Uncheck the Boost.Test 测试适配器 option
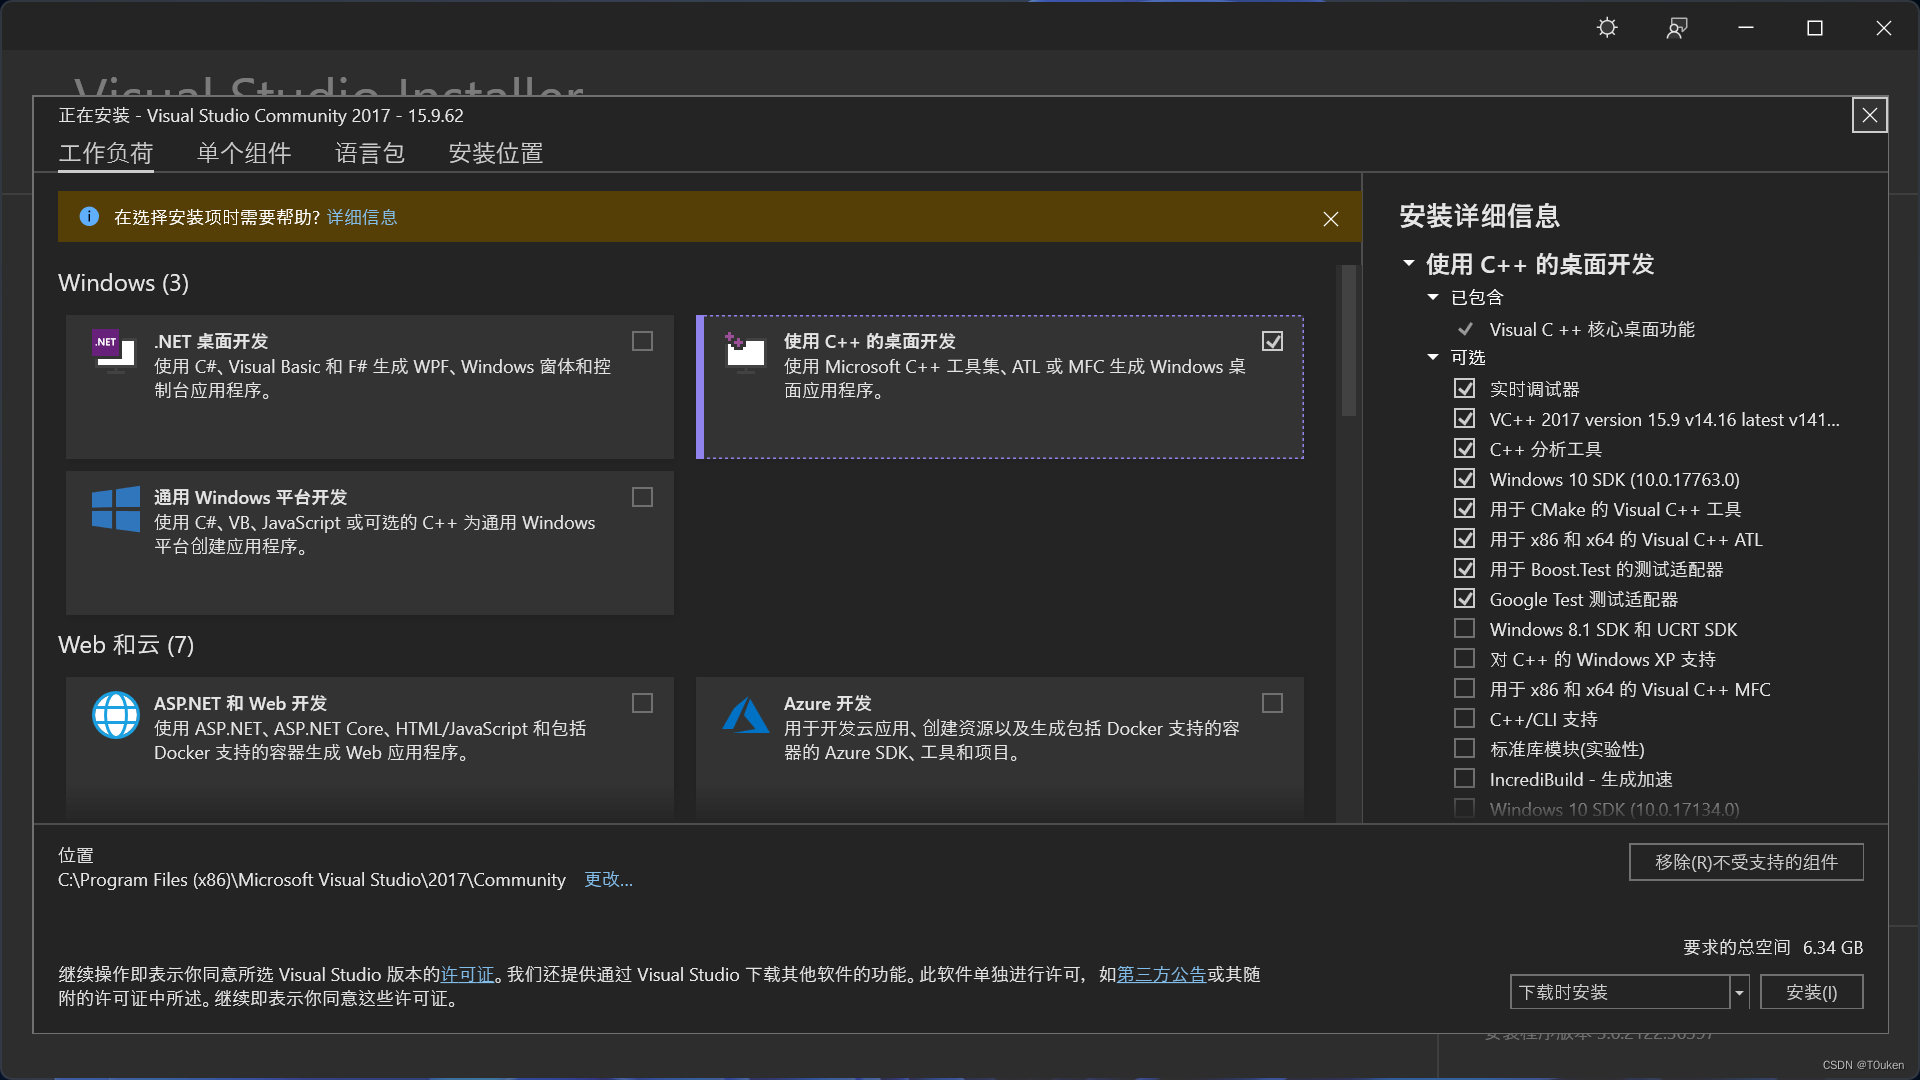Screen dimensions: 1920x1080 click(1464, 568)
